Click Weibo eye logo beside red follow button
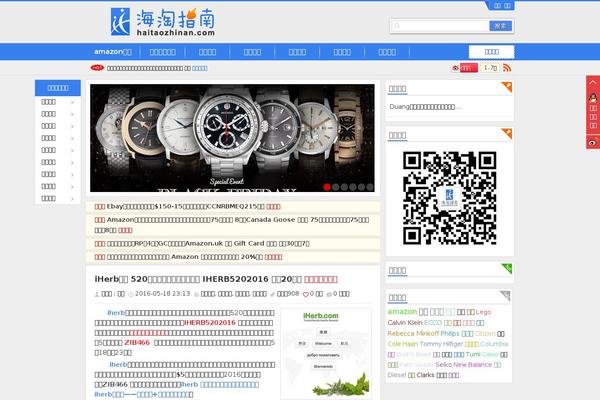600x400 pixels. 455,68
